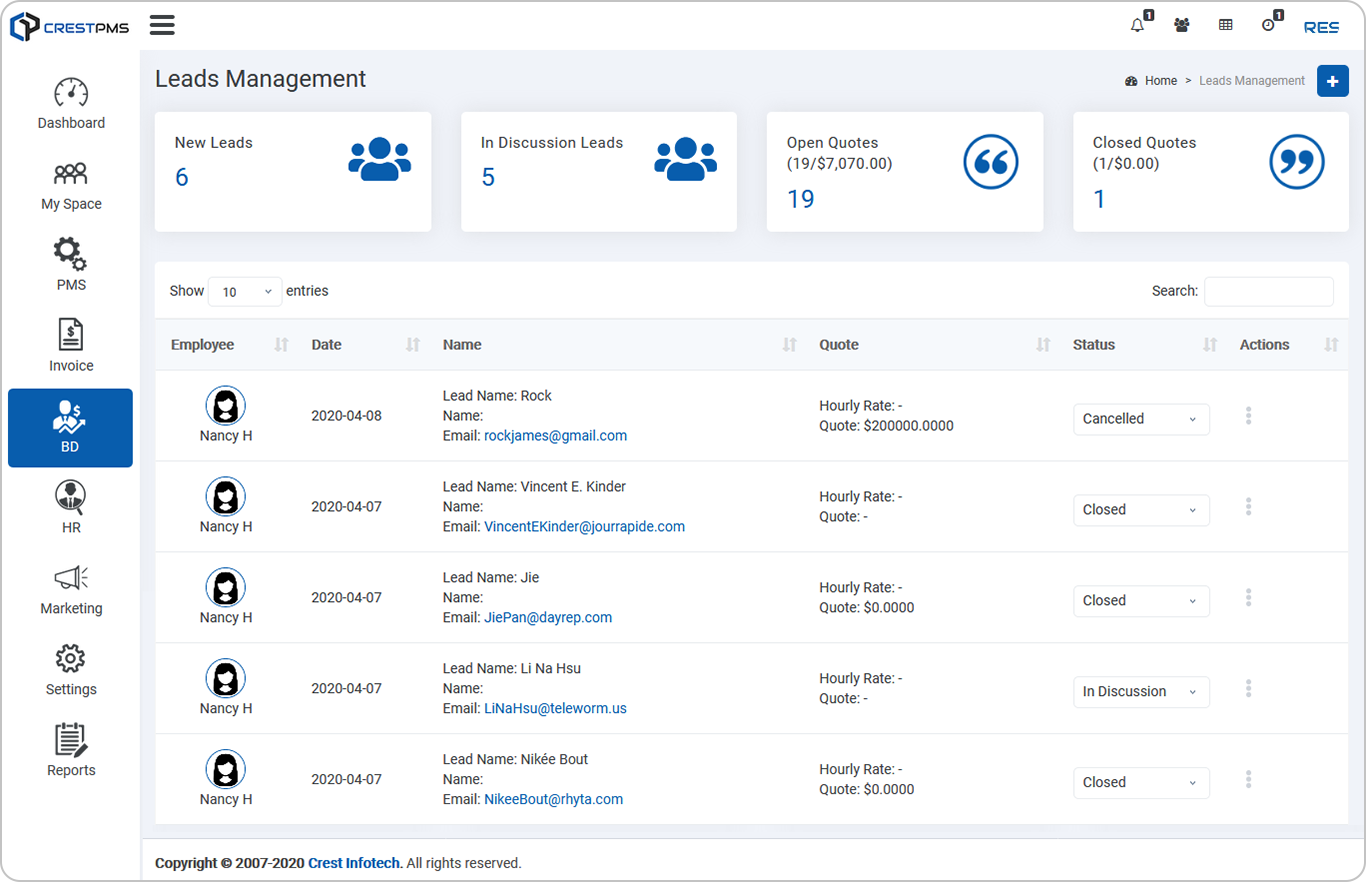Go to Dashboard in sidebar

point(71,104)
